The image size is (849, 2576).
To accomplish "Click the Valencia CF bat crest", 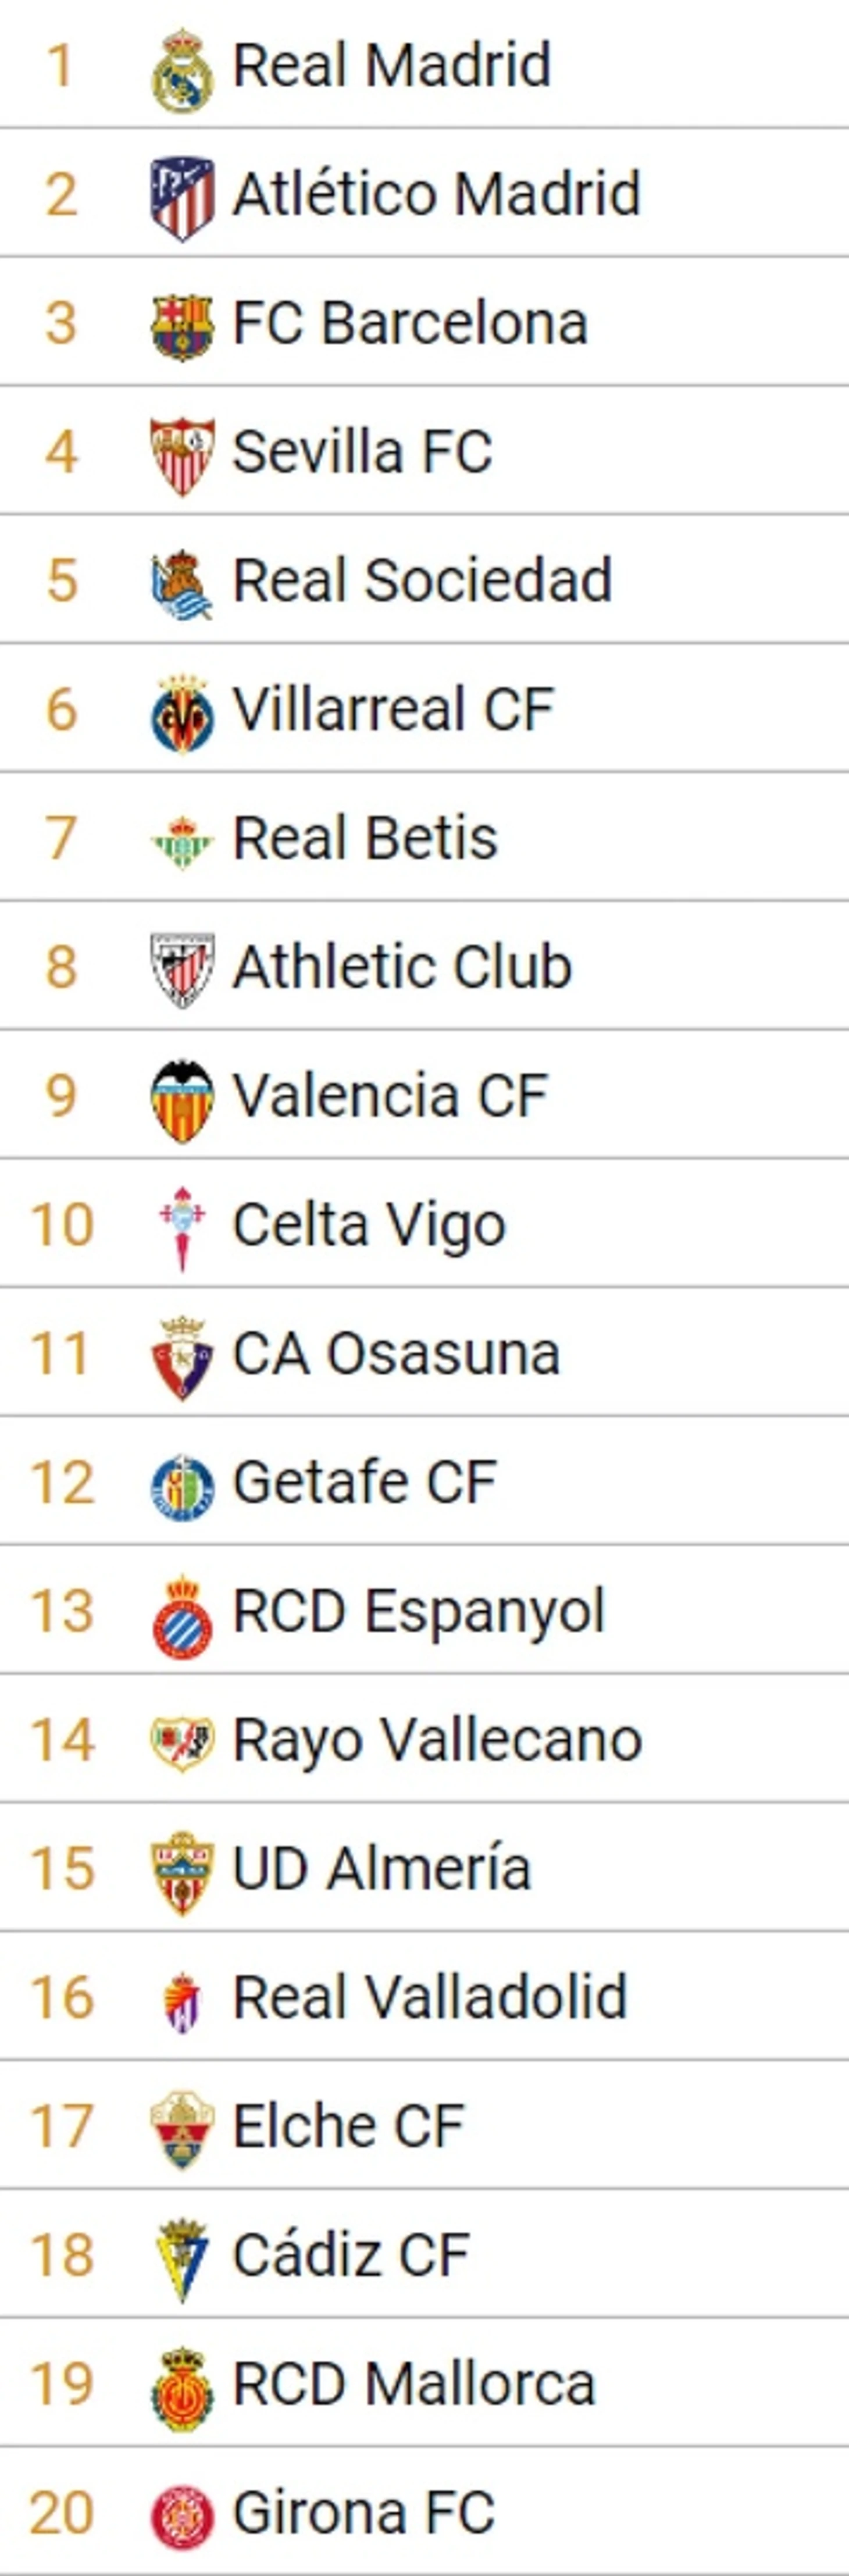I will [x=182, y=1099].
